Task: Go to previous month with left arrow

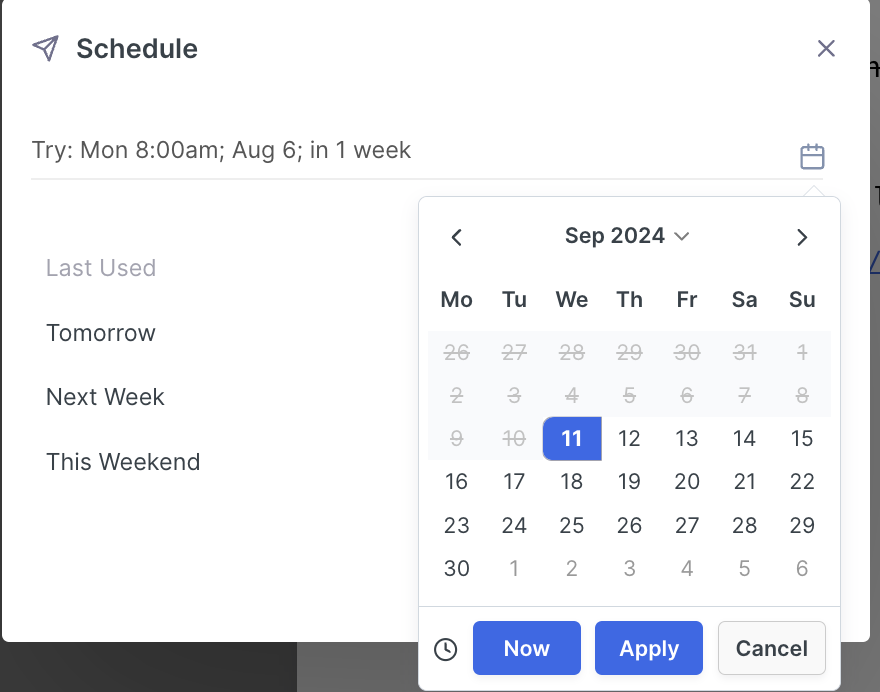Action: click(457, 237)
